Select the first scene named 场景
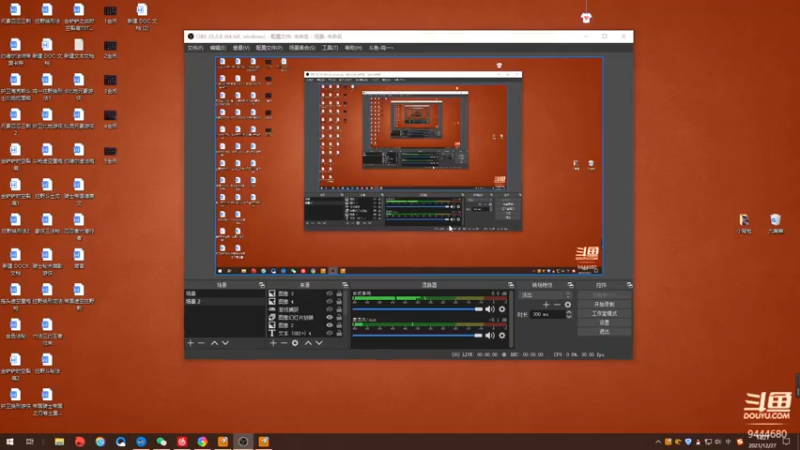The width and height of the screenshot is (800, 450). pyautogui.click(x=225, y=294)
